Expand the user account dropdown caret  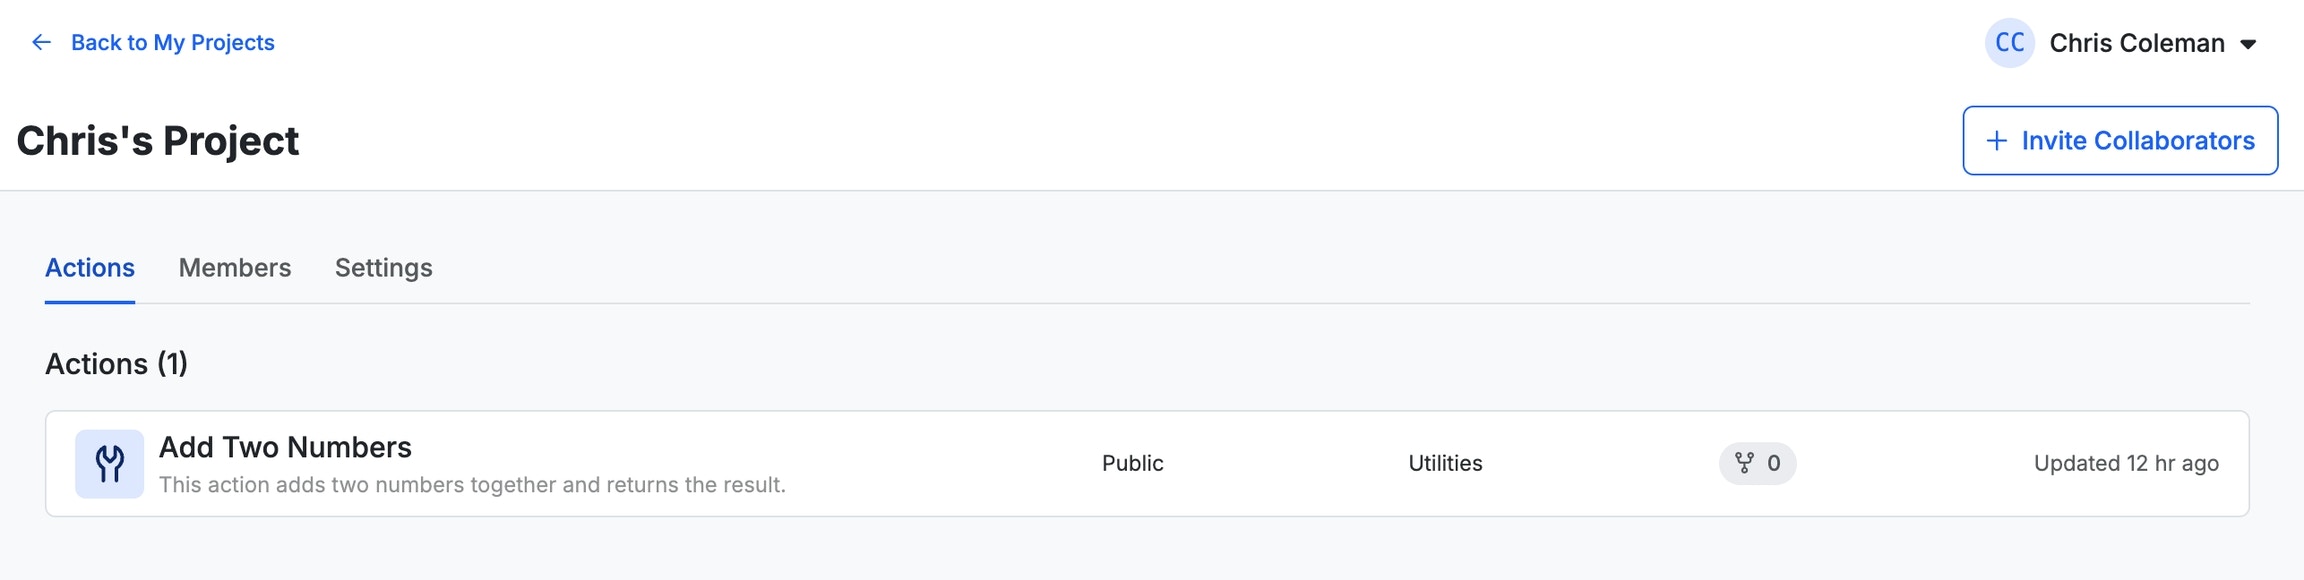2248,44
